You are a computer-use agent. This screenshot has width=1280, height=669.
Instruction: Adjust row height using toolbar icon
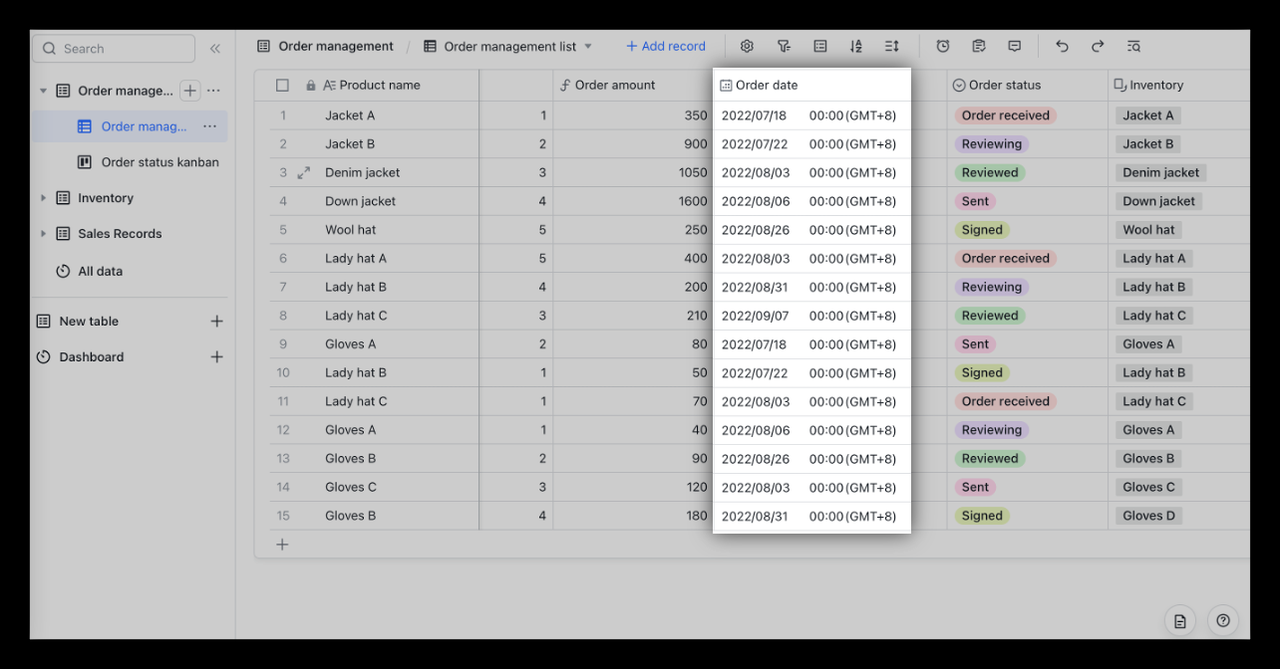pos(892,46)
